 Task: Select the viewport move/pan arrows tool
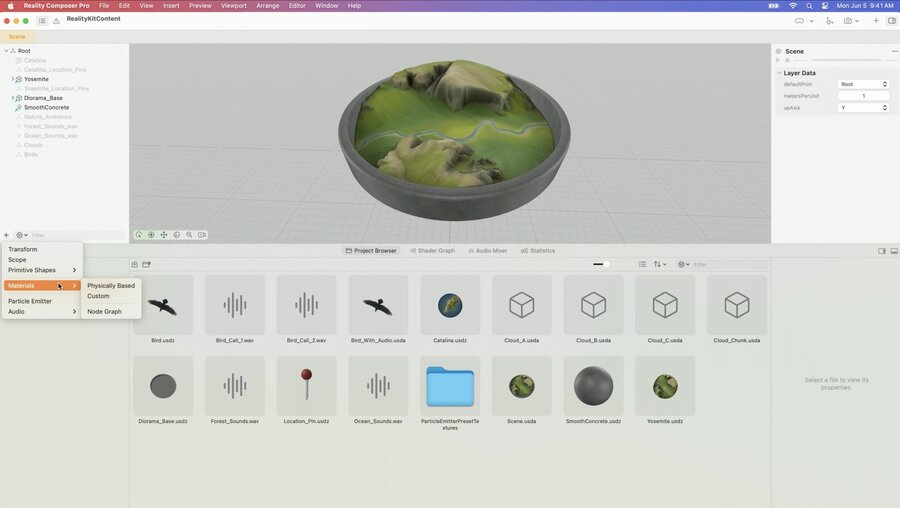pos(164,235)
